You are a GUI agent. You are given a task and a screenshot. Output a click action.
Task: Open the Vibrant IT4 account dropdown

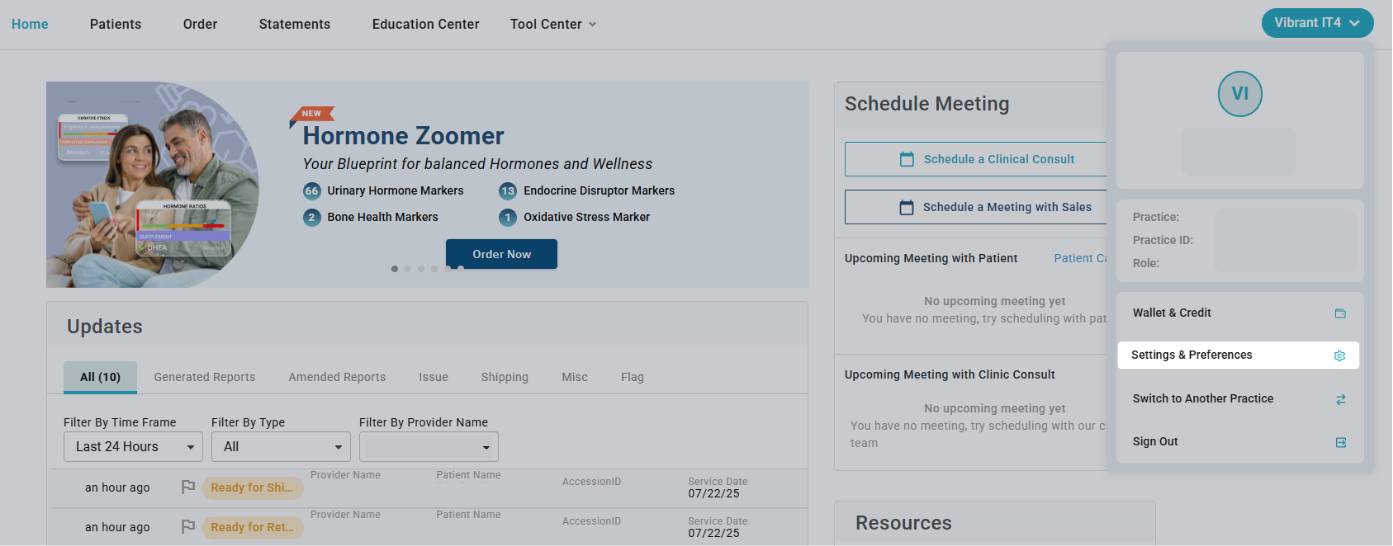coord(1317,23)
